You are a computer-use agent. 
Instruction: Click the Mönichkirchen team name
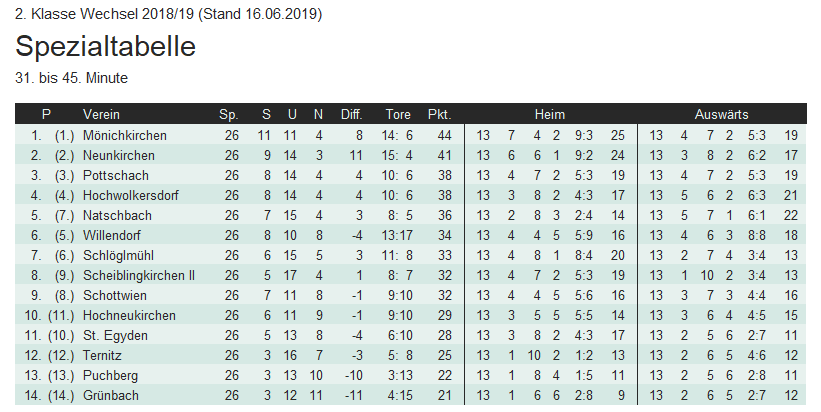click(x=125, y=135)
